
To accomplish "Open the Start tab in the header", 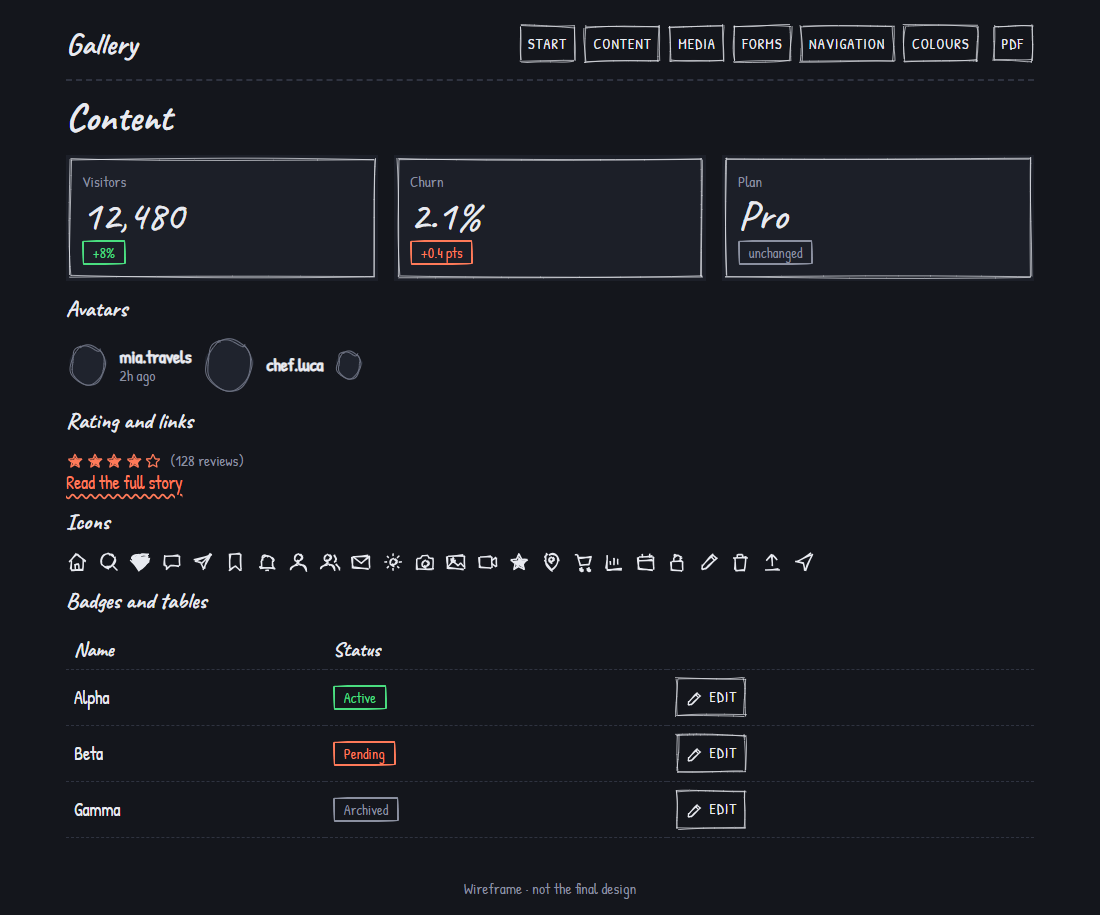I will 547,44.
